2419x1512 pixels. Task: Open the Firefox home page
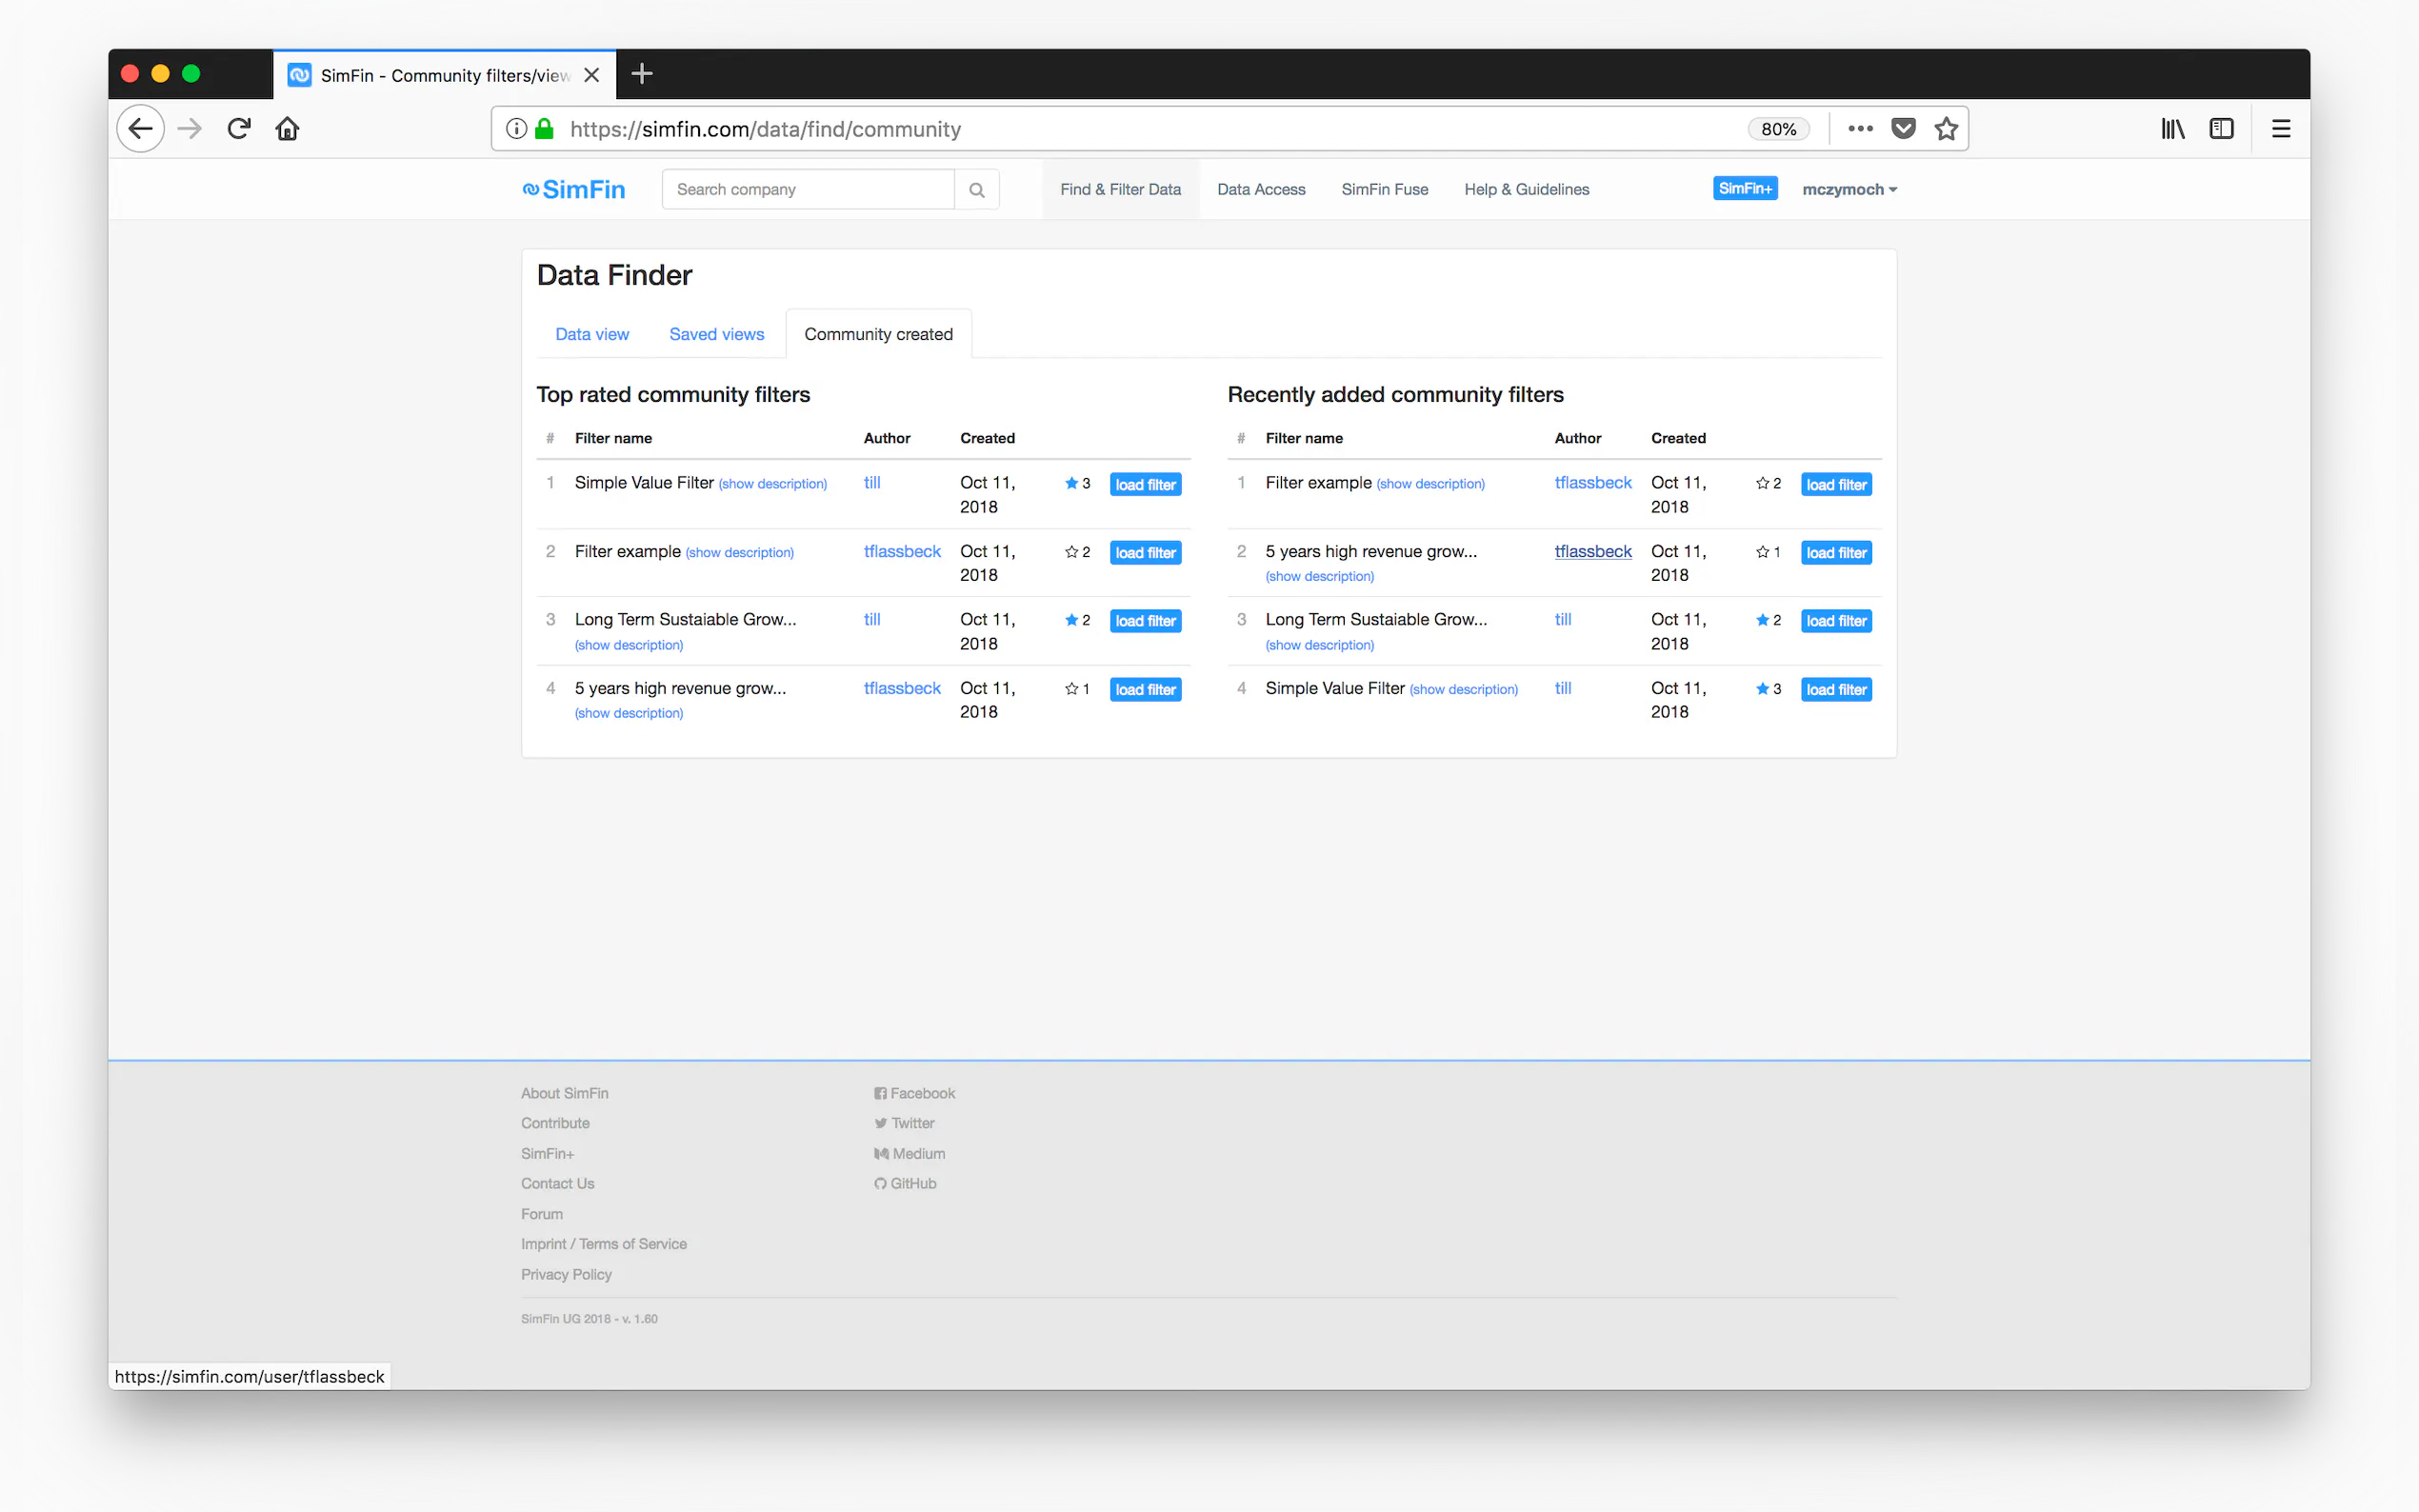[x=288, y=129]
